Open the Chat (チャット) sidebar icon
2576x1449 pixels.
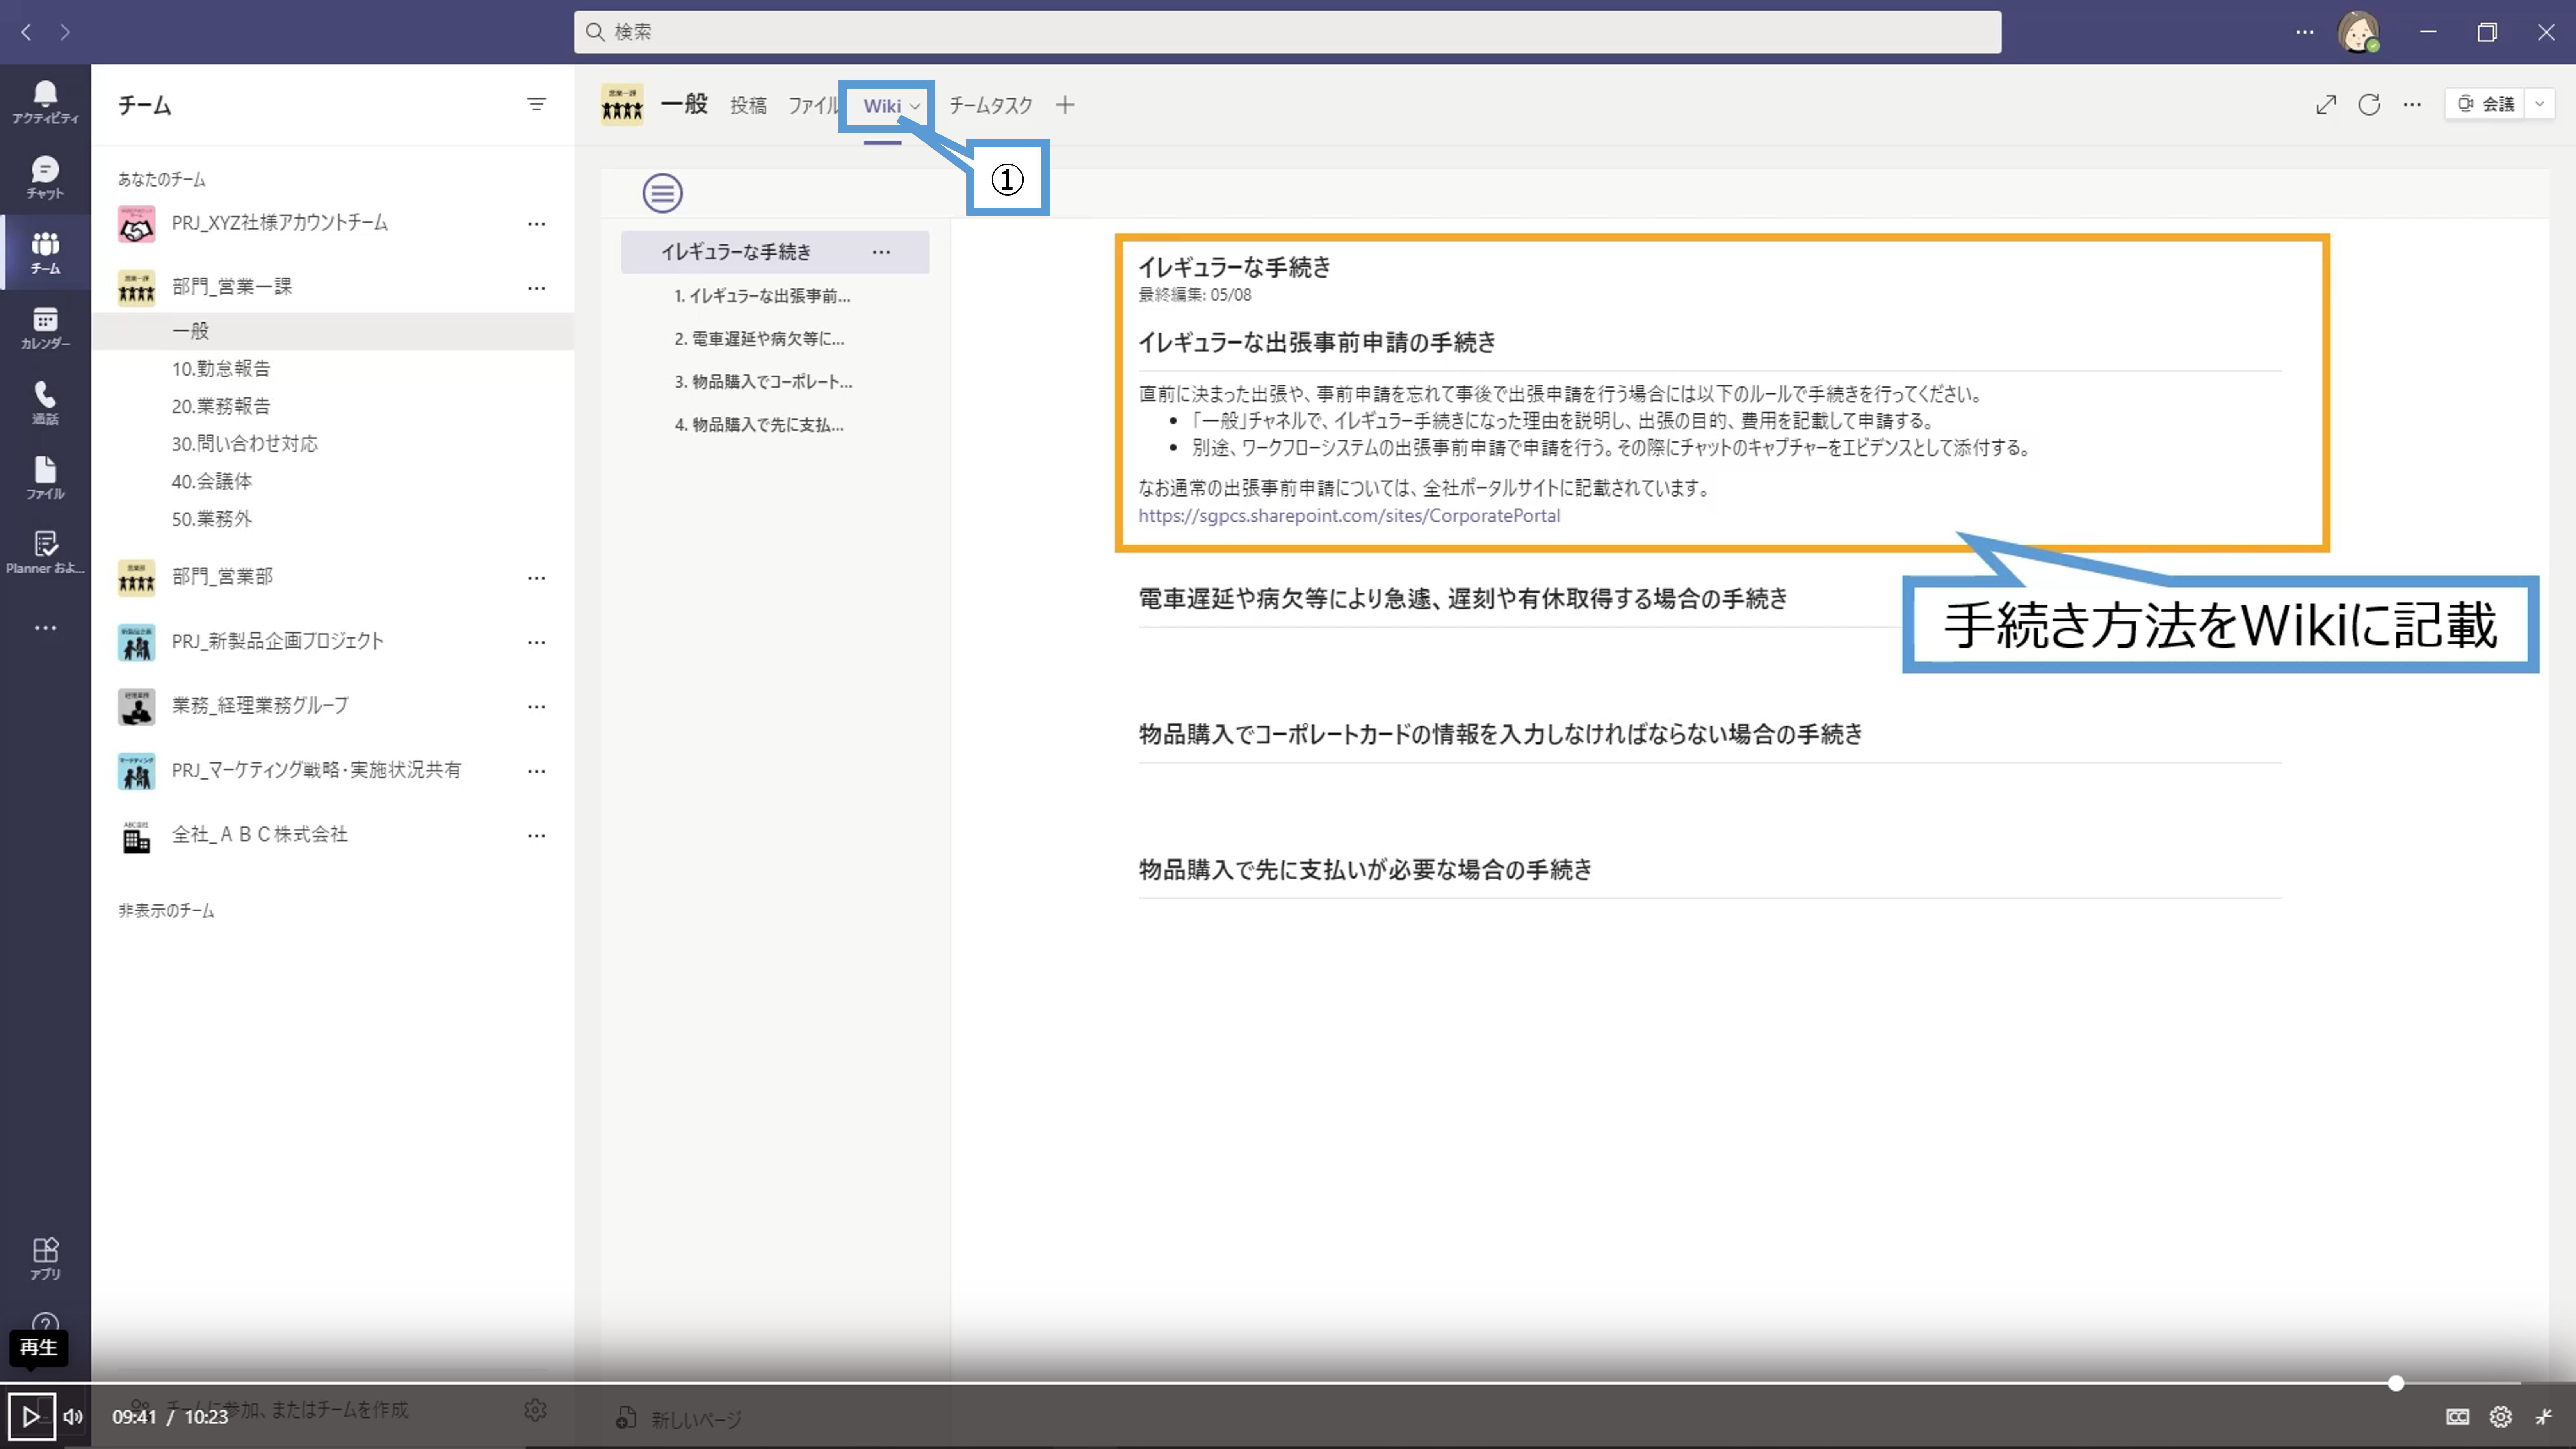point(45,177)
